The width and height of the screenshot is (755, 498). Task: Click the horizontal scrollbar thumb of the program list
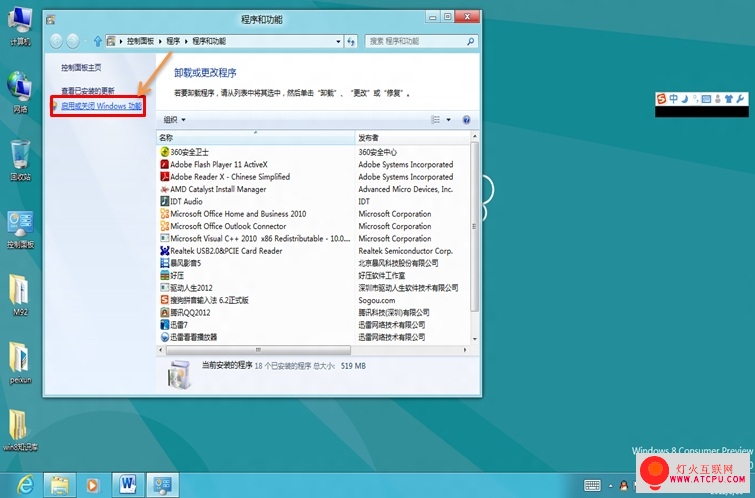click(259, 350)
